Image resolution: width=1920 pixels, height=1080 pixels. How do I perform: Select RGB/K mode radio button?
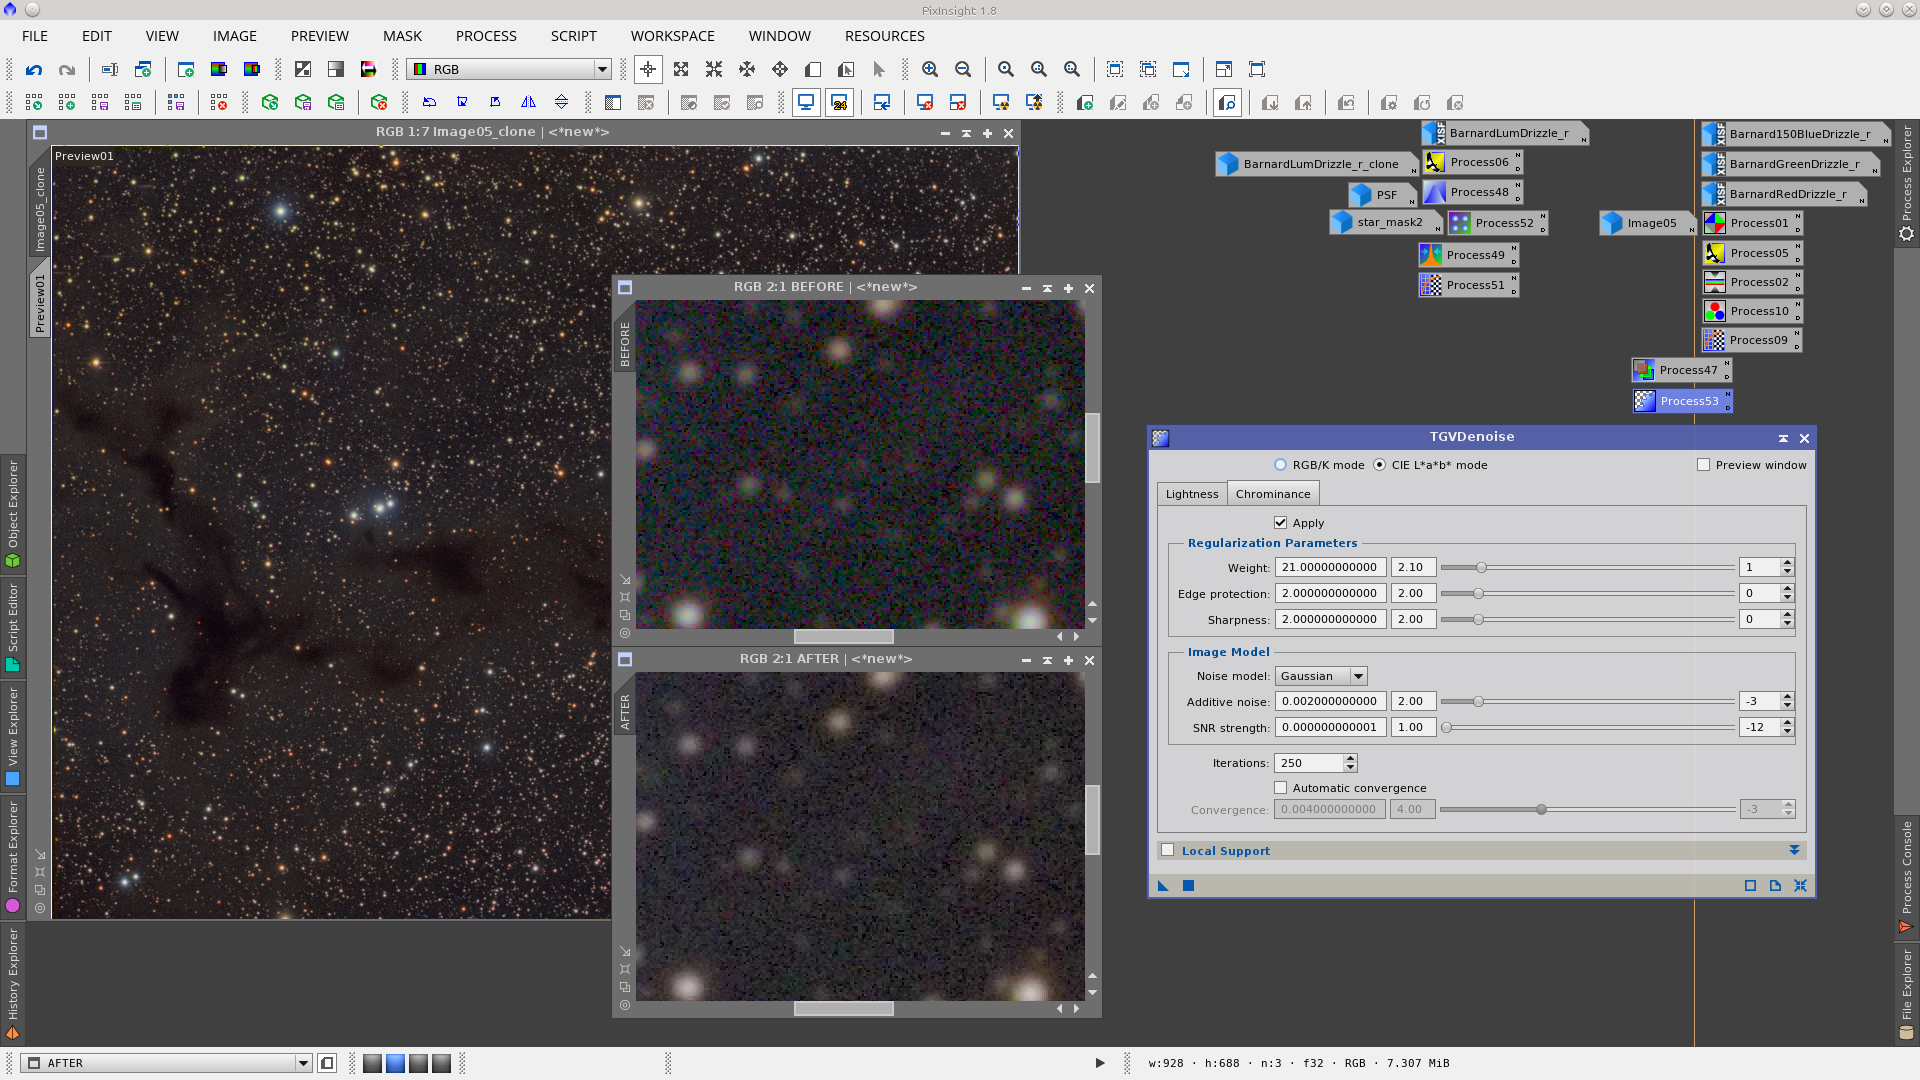pos(1280,465)
